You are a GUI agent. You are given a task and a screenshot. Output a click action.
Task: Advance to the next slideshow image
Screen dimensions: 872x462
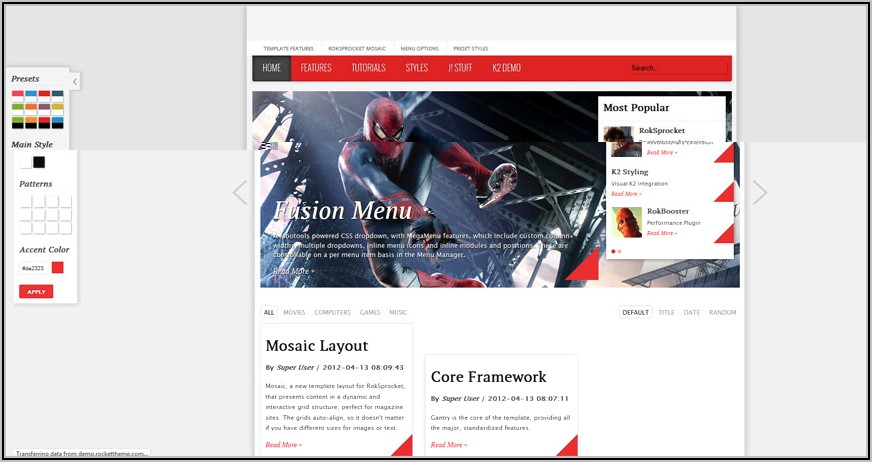(760, 192)
